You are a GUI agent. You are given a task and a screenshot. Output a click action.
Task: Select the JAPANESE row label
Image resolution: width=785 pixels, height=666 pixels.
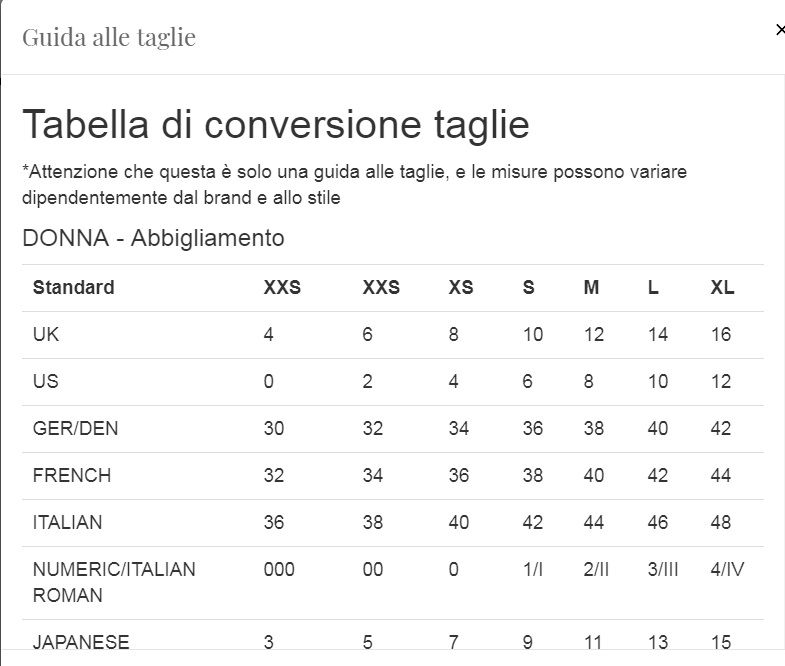(x=81, y=642)
